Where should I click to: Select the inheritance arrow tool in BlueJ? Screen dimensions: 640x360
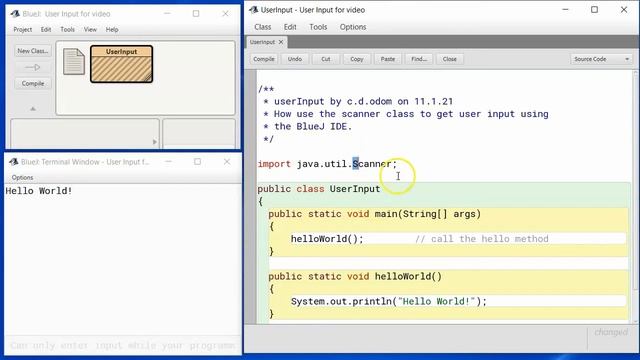[x=33, y=67]
